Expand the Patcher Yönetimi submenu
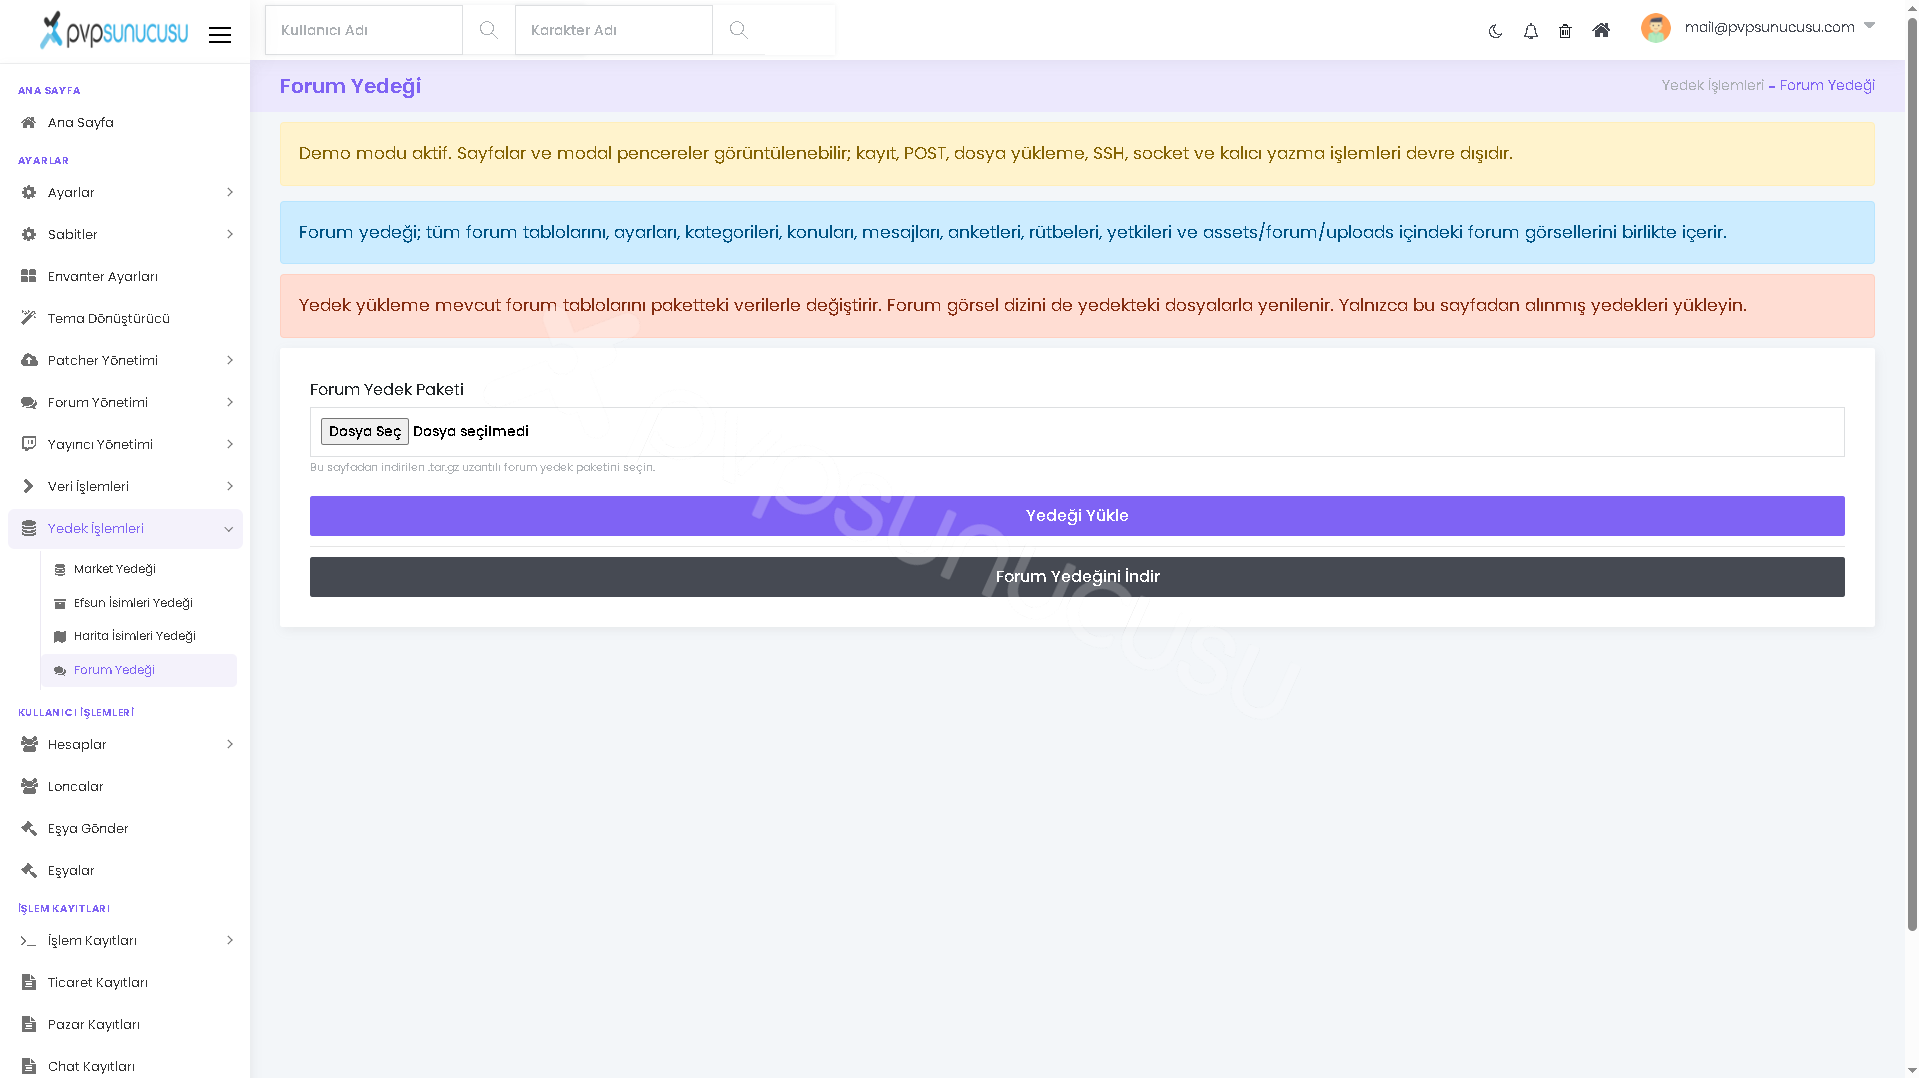 click(125, 361)
